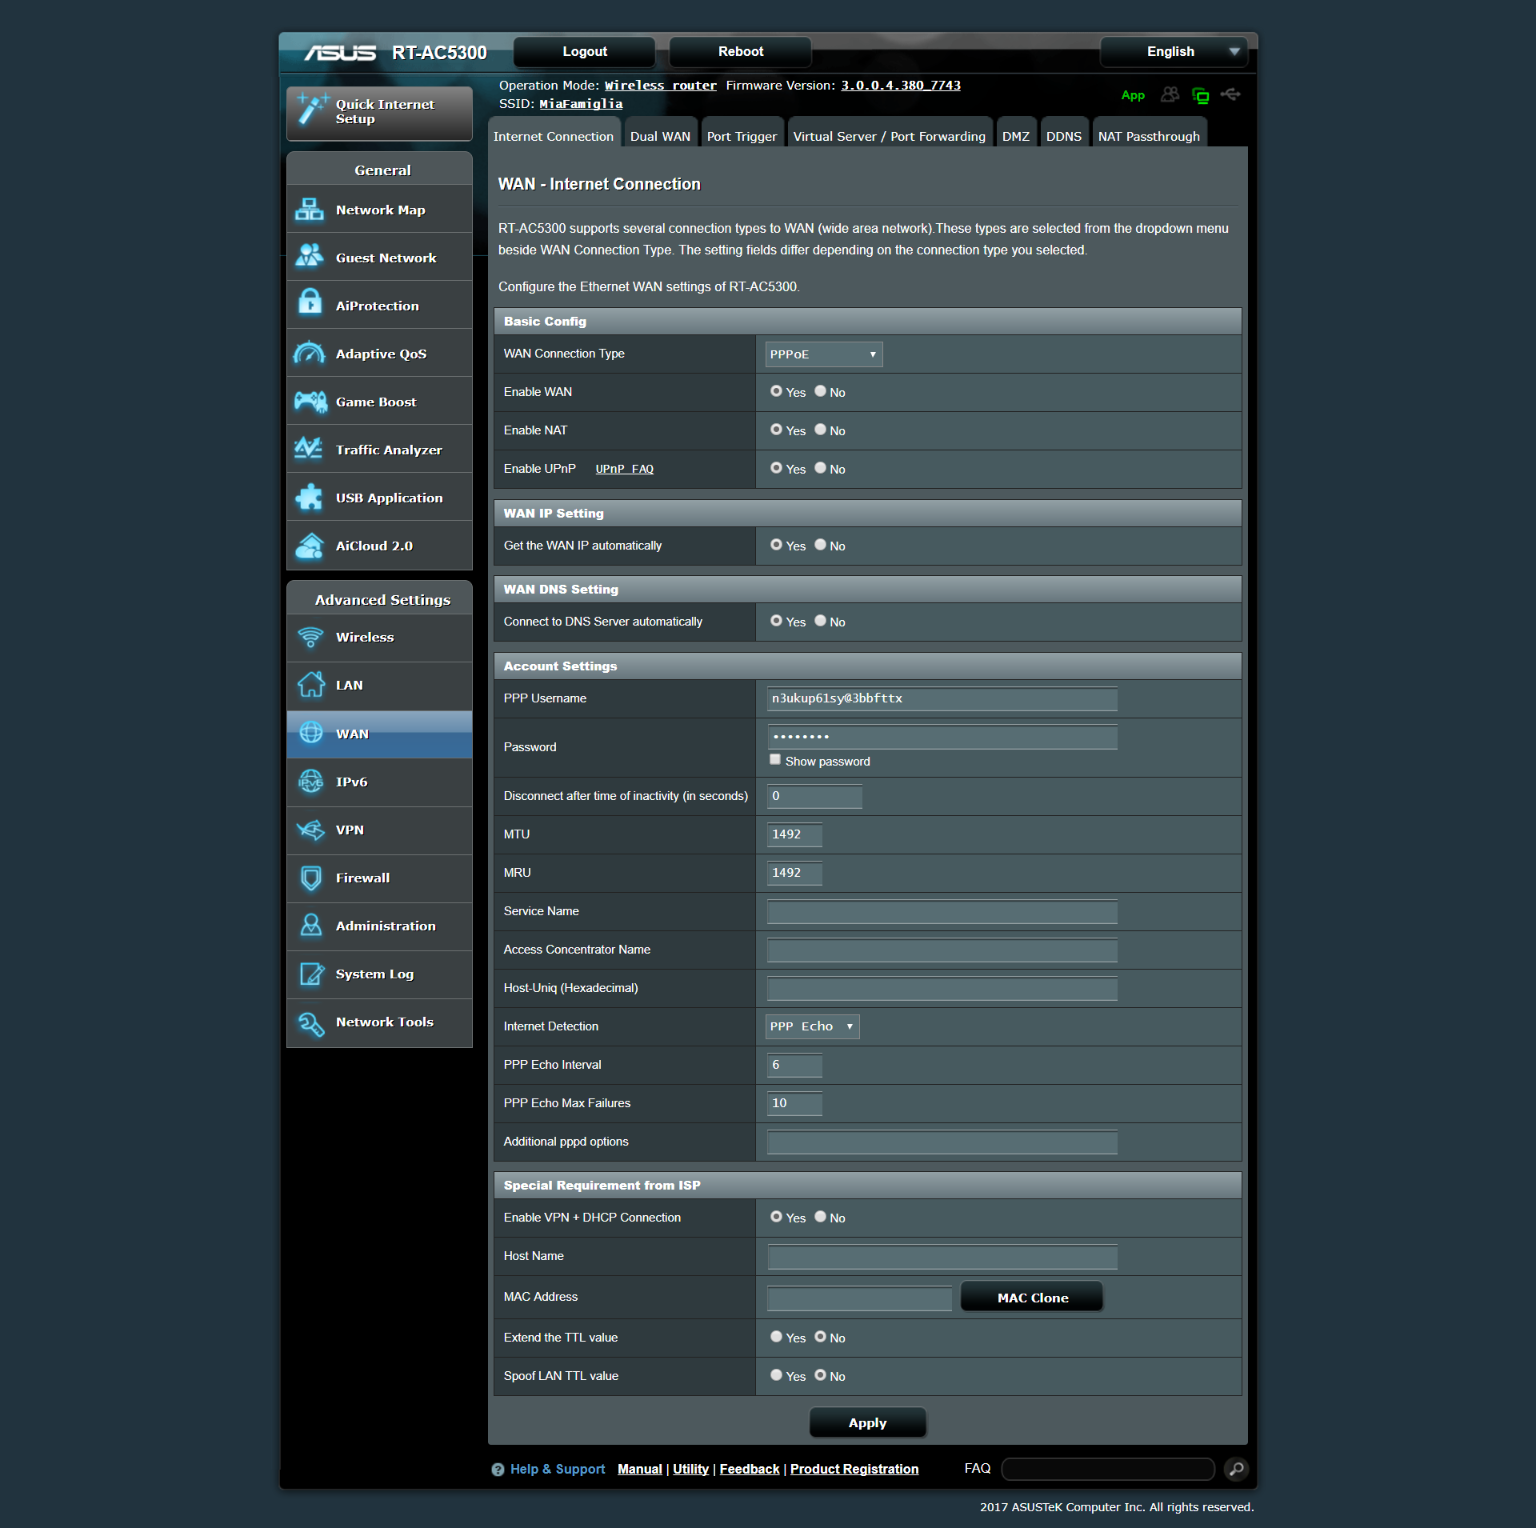Click the ASUS logo

click(x=340, y=52)
